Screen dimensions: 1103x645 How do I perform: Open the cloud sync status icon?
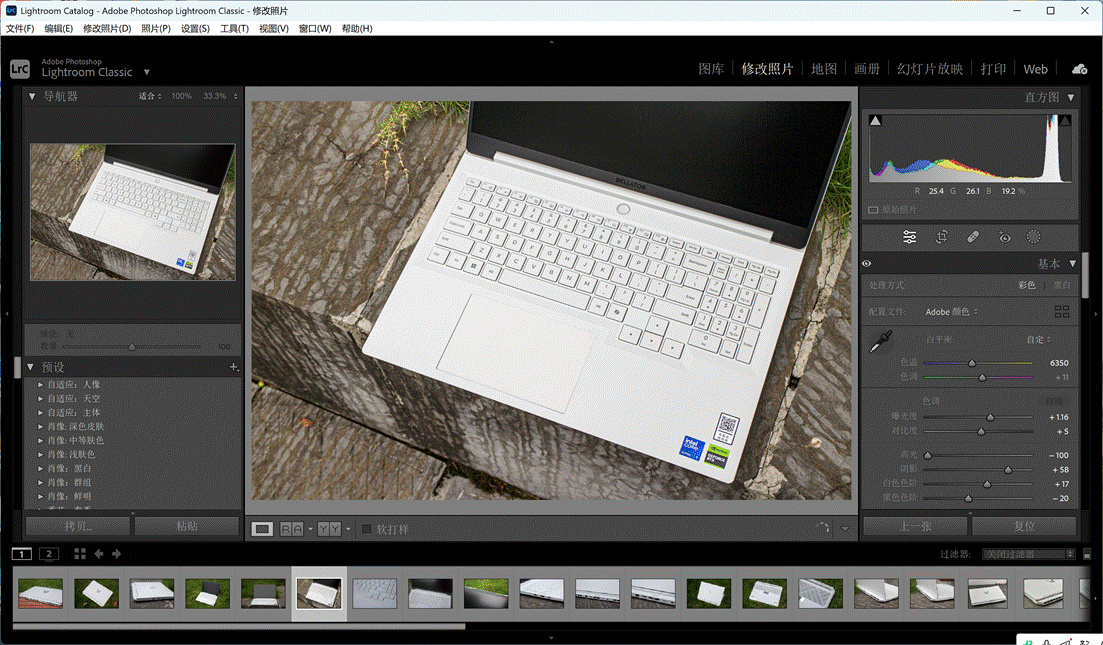[1079, 69]
